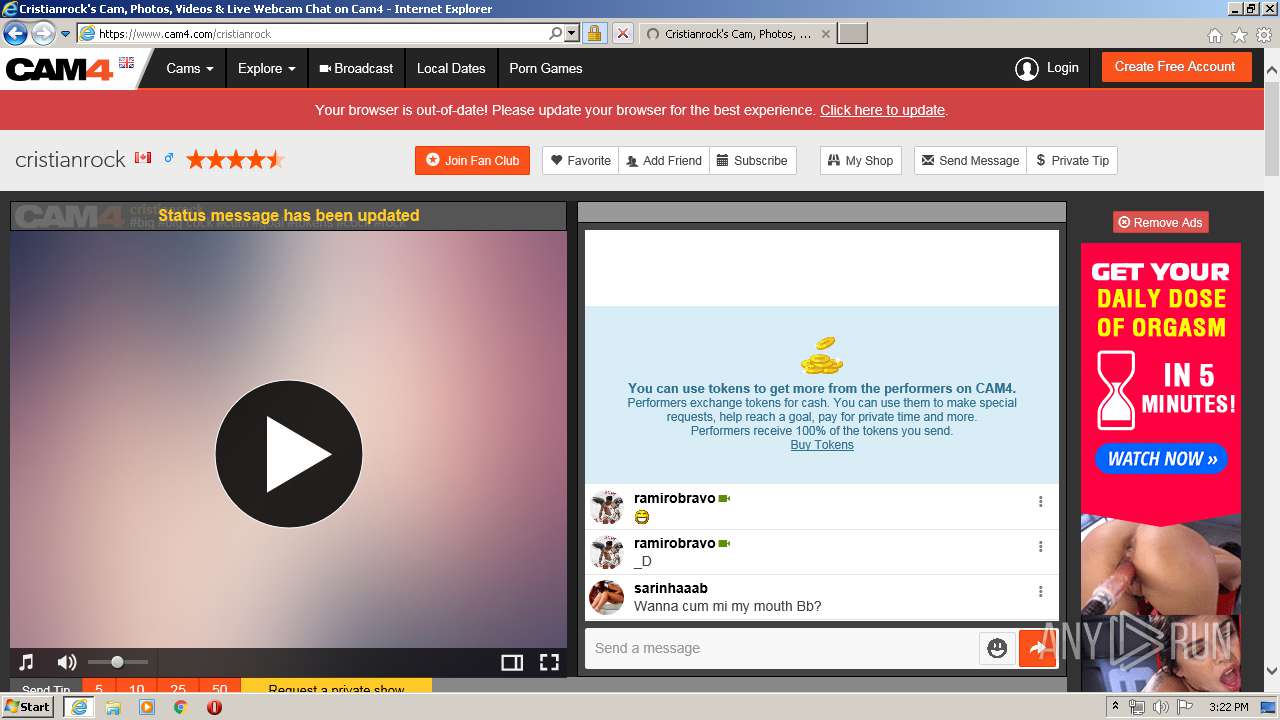The image size is (1280, 720).
Task: Click Internet Explorer icon in taskbar
Action: click(x=78, y=706)
